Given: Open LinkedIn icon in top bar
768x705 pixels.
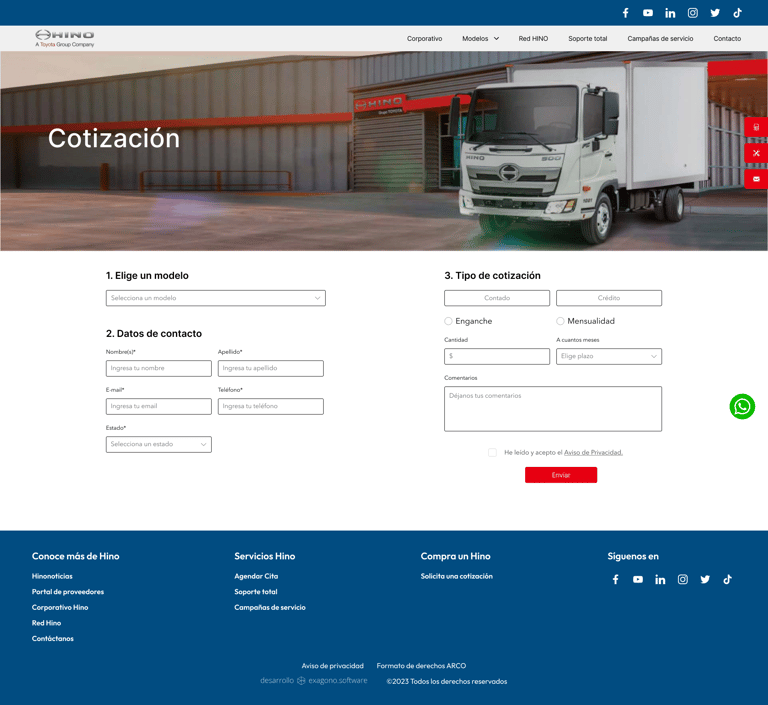Looking at the screenshot, I should tap(670, 13).
